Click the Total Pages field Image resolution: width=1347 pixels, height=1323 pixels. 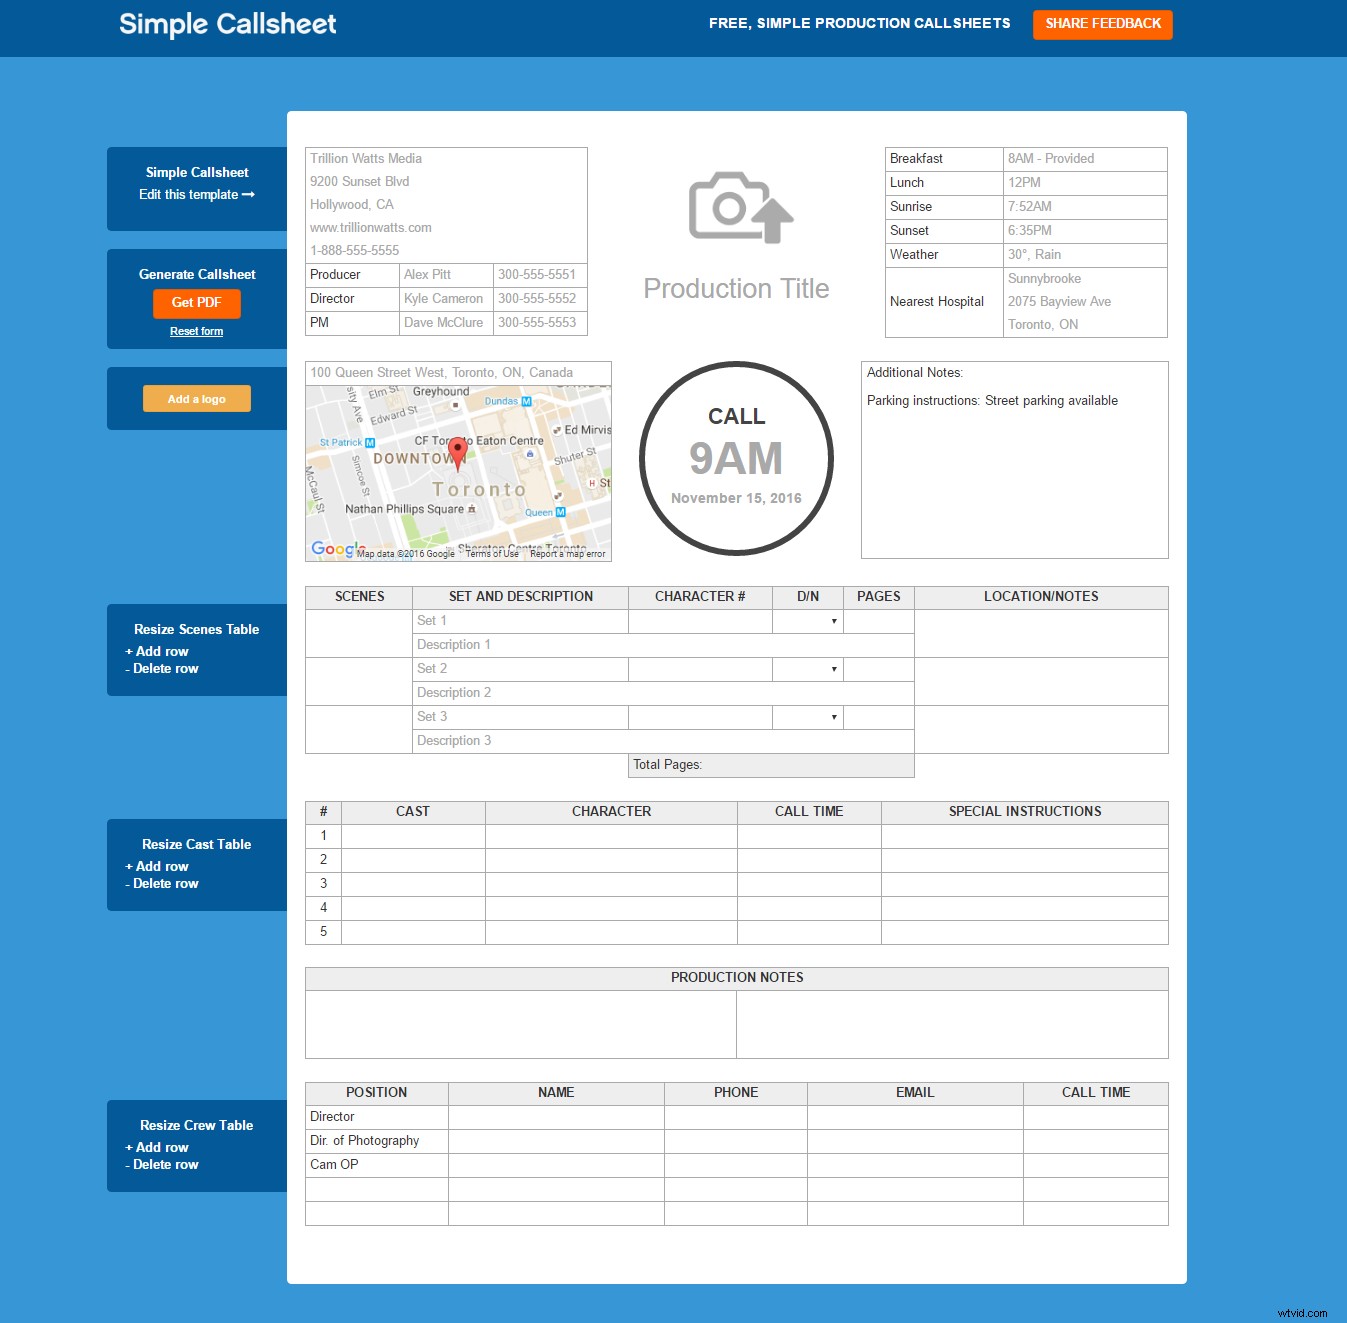point(770,765)
